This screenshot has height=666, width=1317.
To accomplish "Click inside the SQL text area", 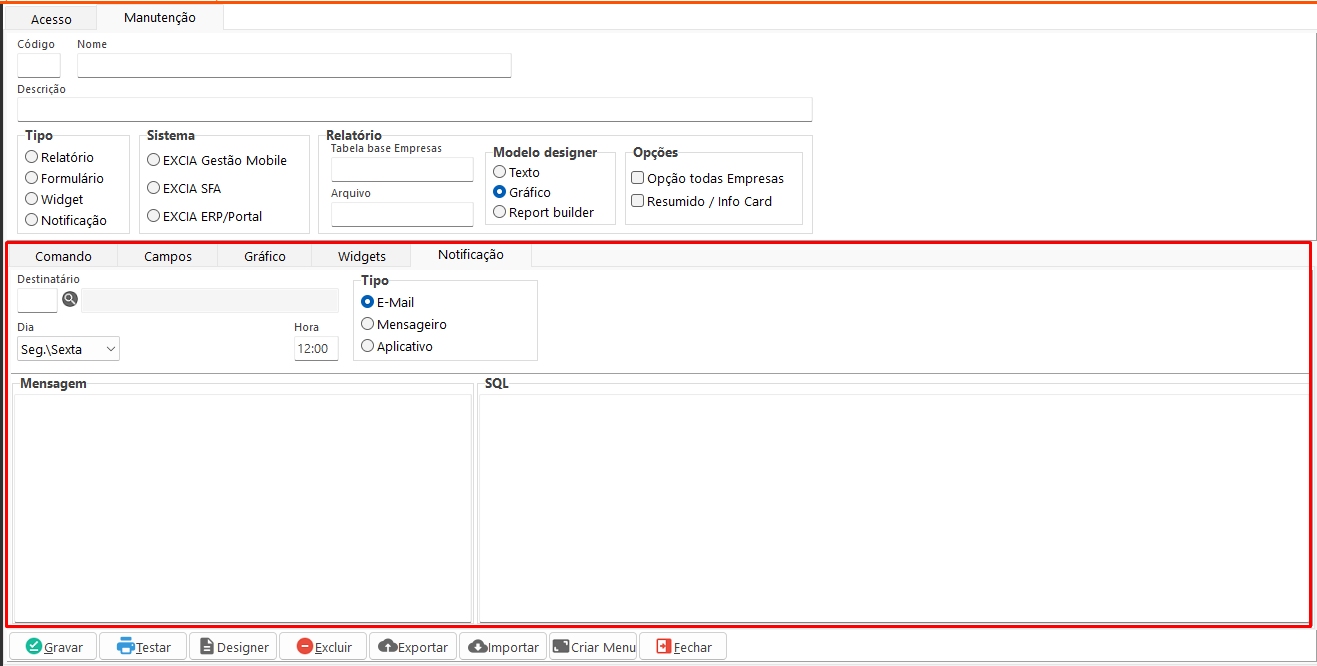I will click(892, 507).
